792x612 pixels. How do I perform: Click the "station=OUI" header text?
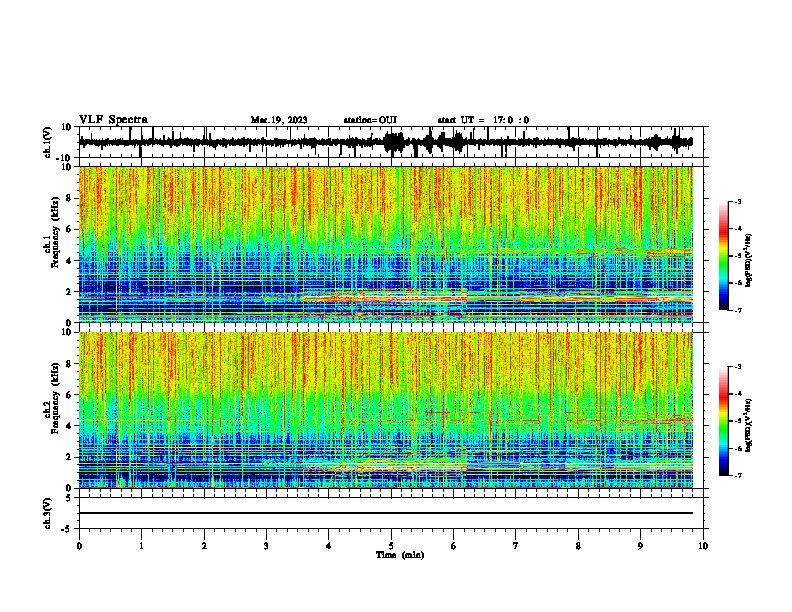point(370,120)
